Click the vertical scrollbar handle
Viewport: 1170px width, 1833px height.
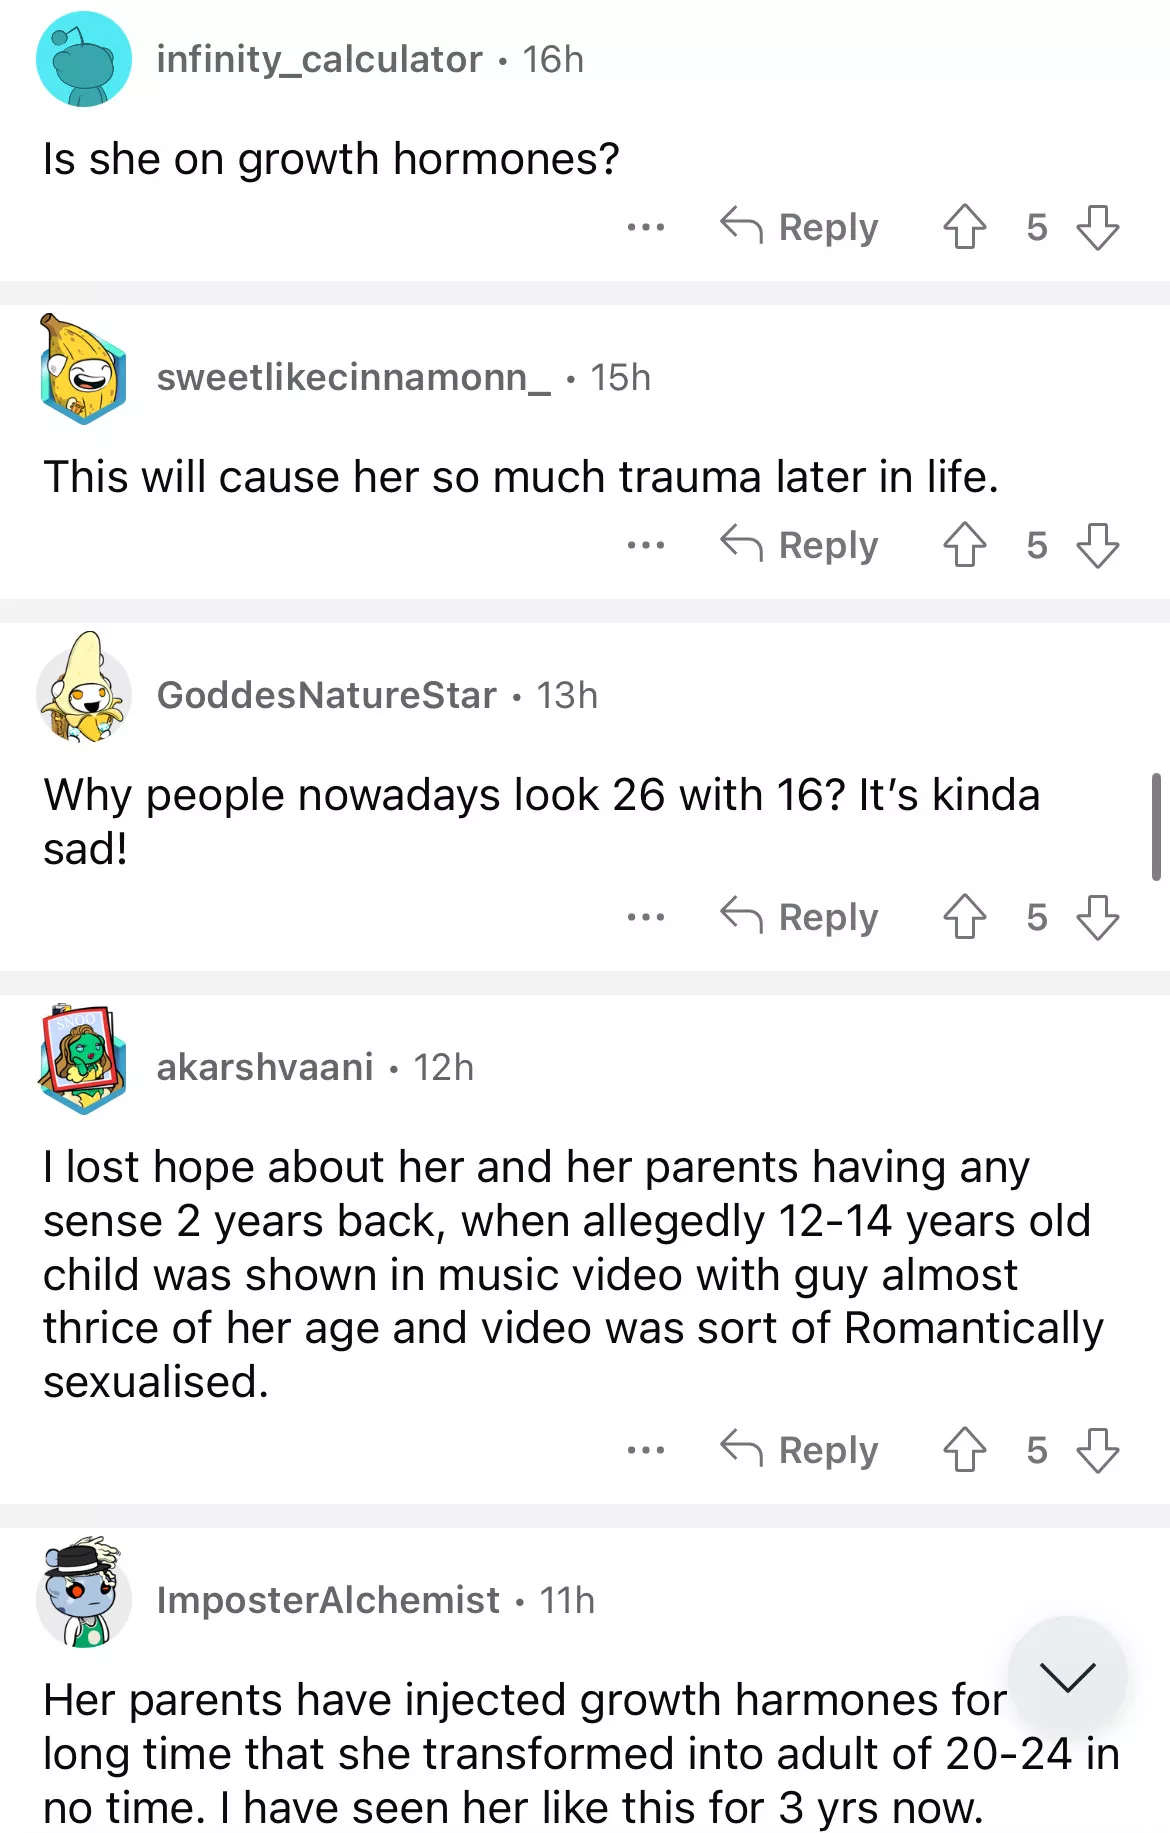1156,826
